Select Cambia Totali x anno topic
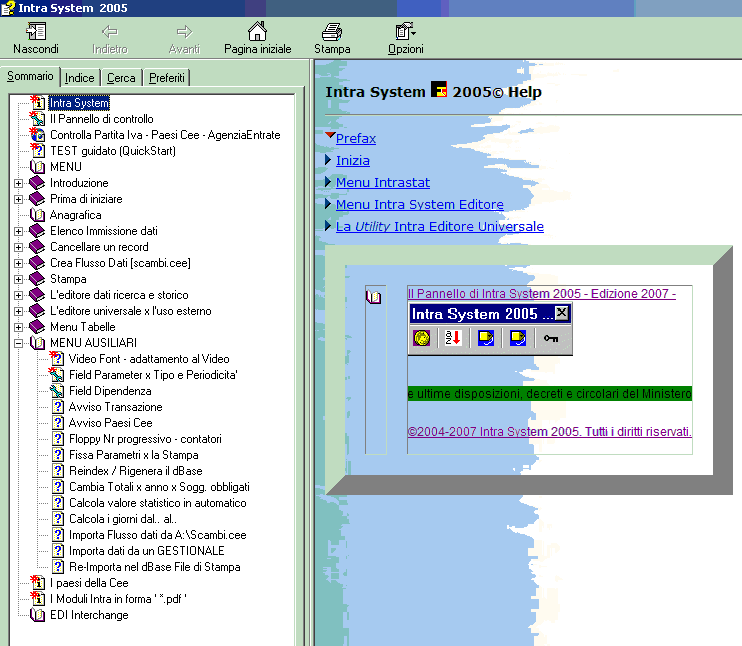The height and width of the screenshot is (646, 742). click(159, 487)
